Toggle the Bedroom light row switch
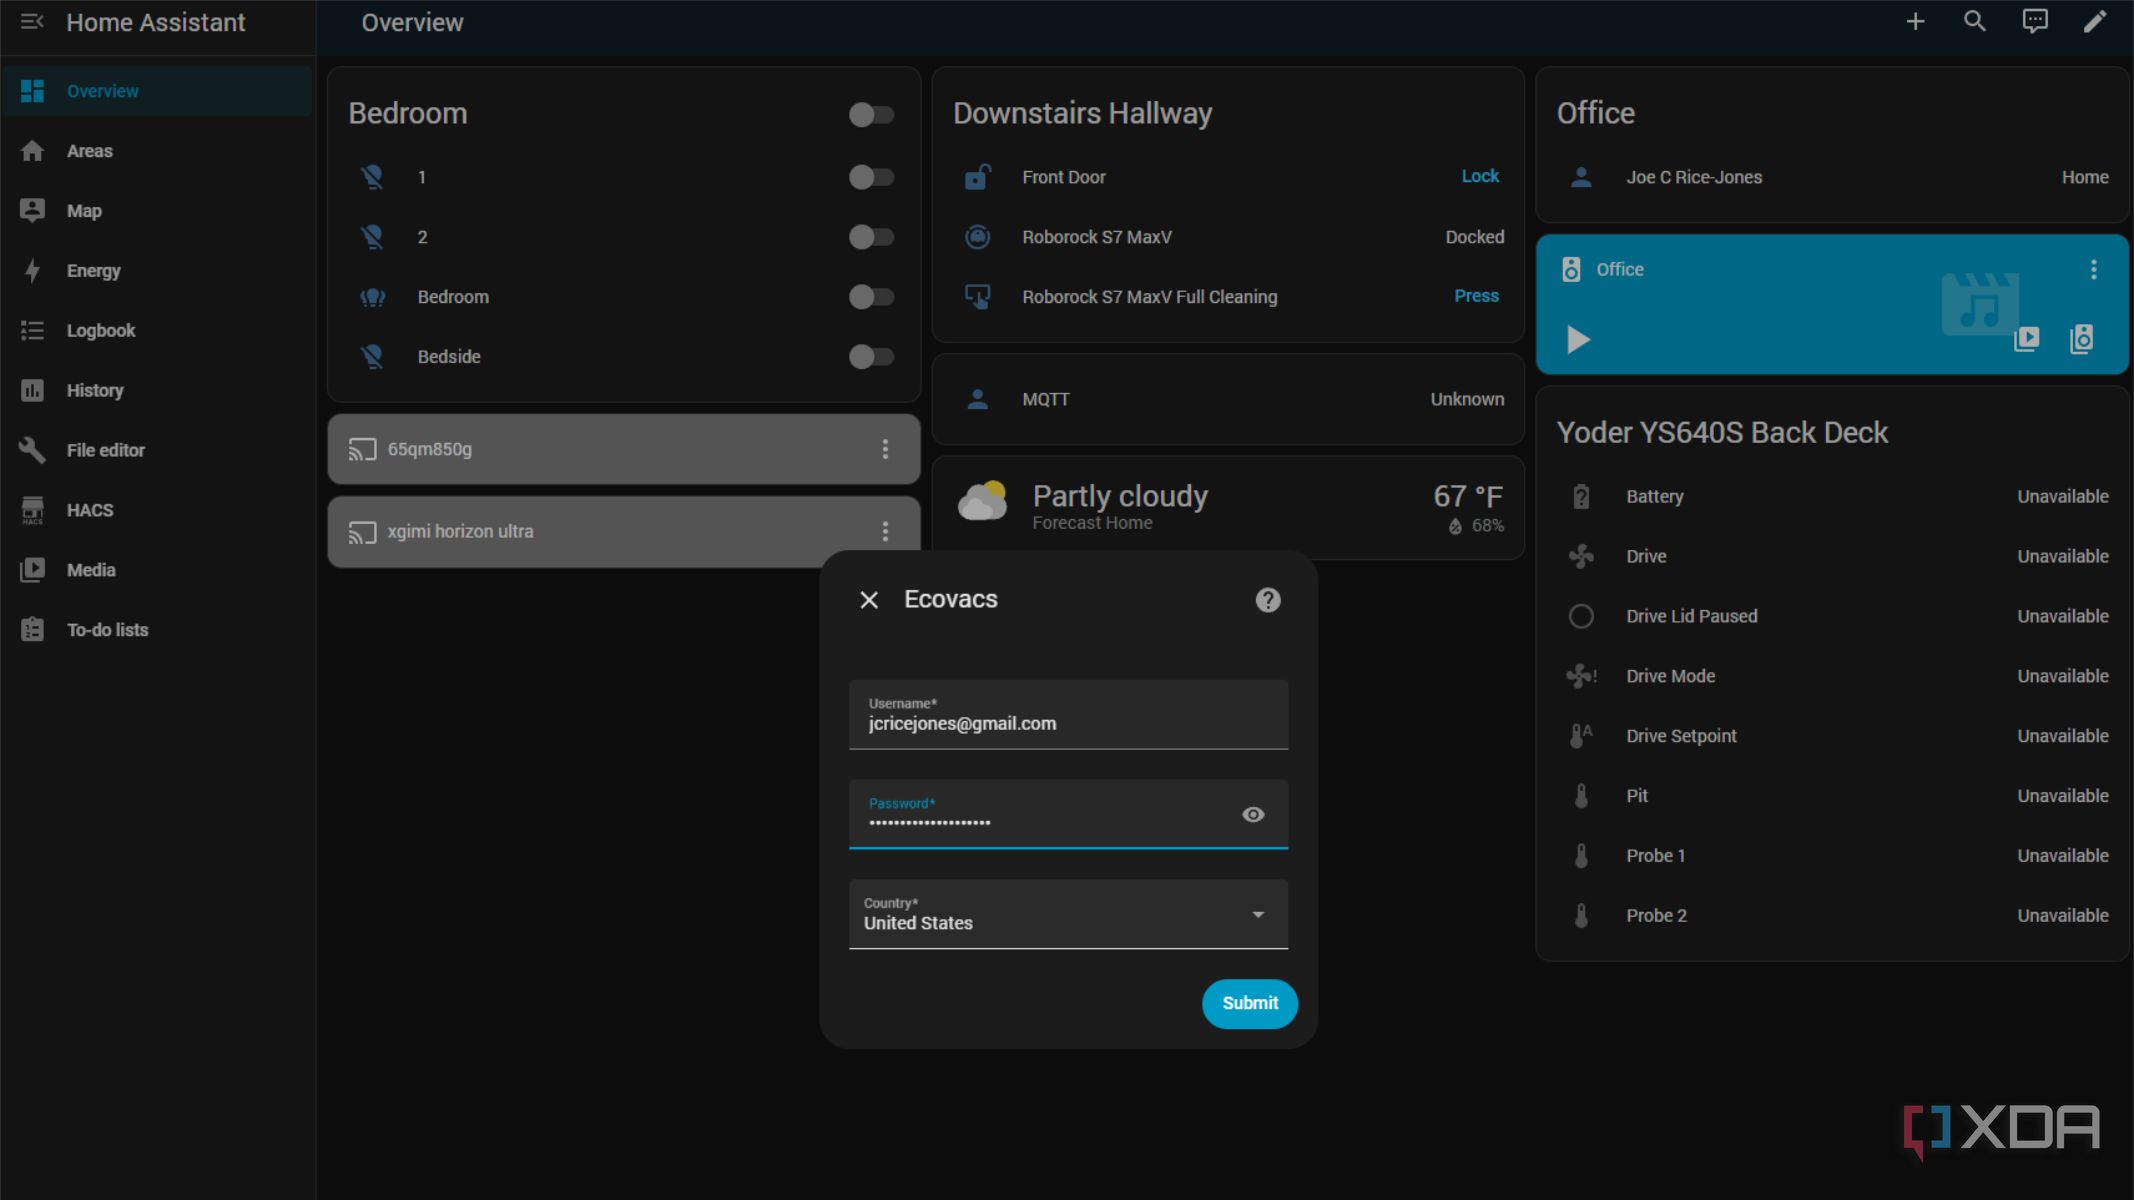 point(871,297)
